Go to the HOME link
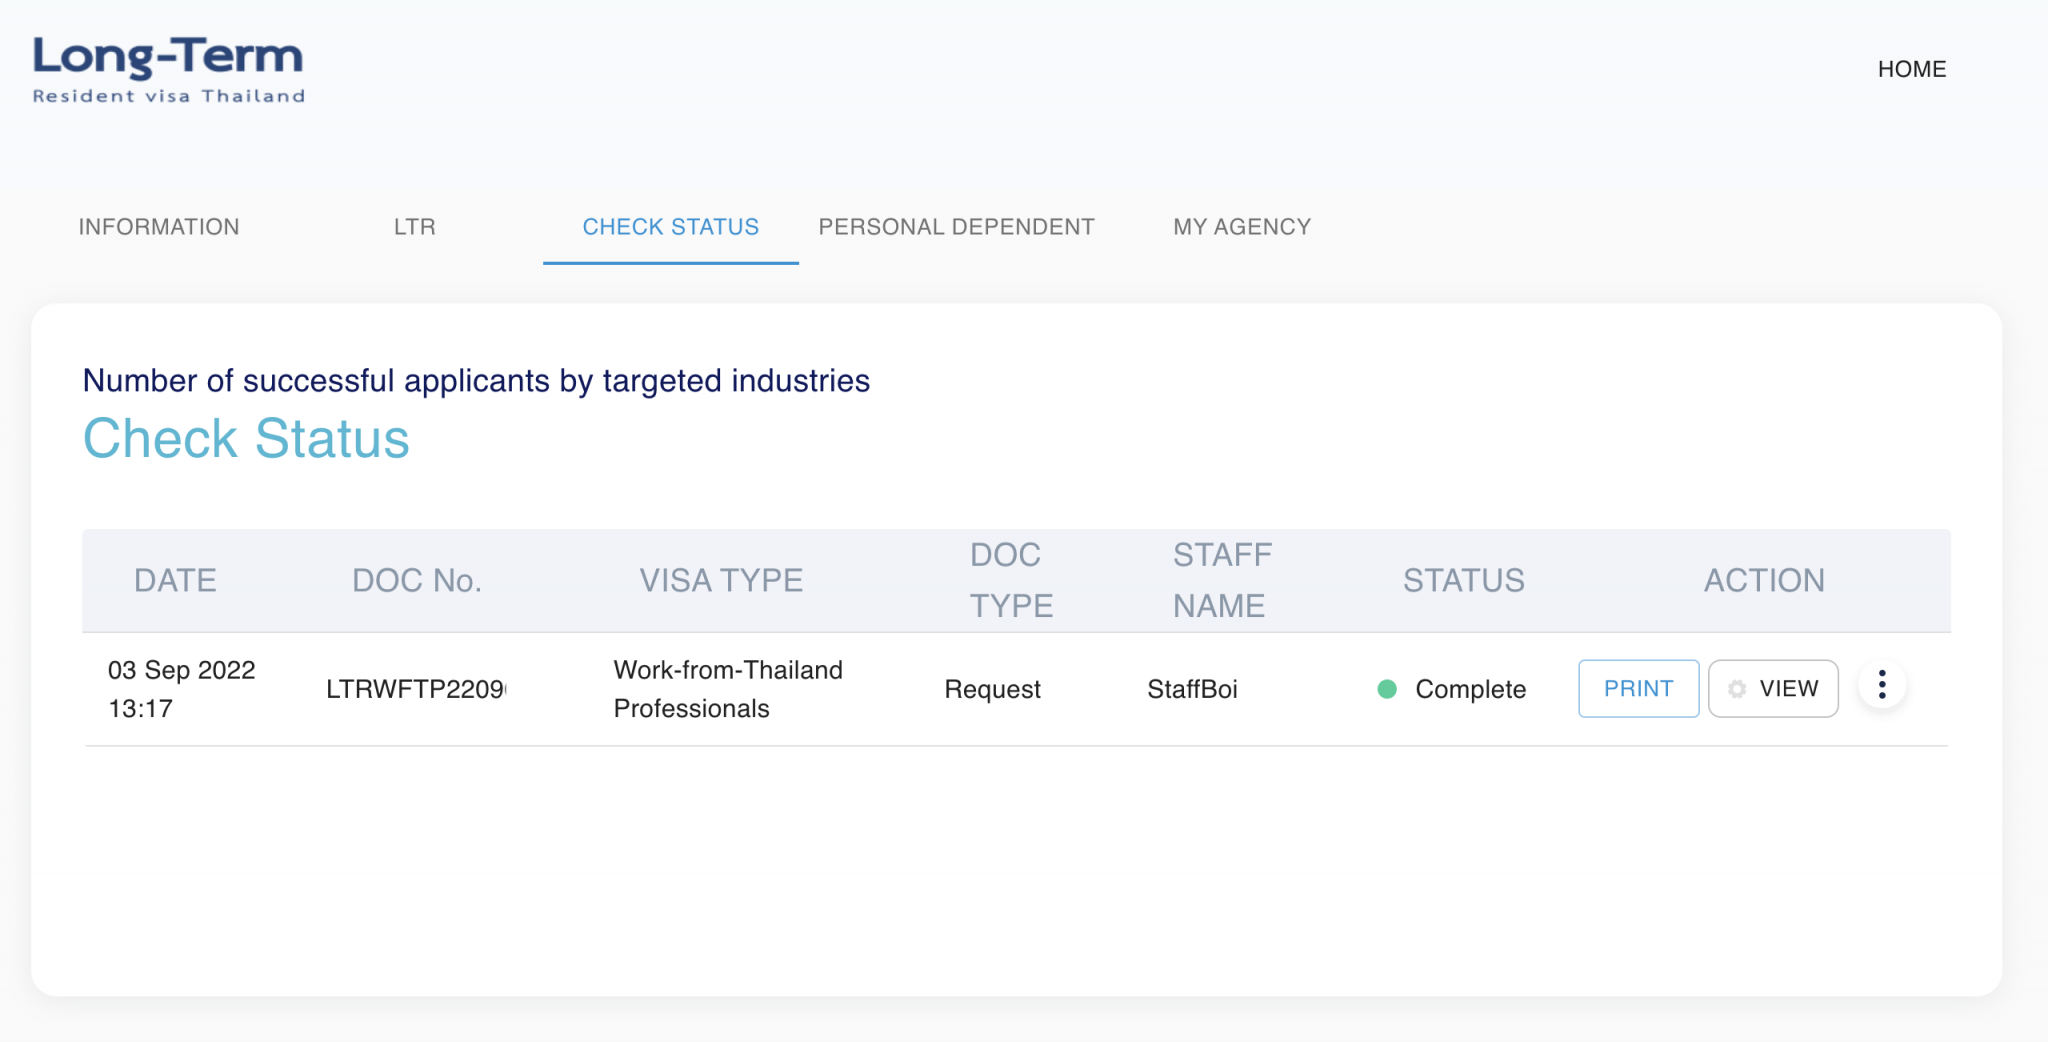The image size is (2048, 1042). coord(1911,69)
